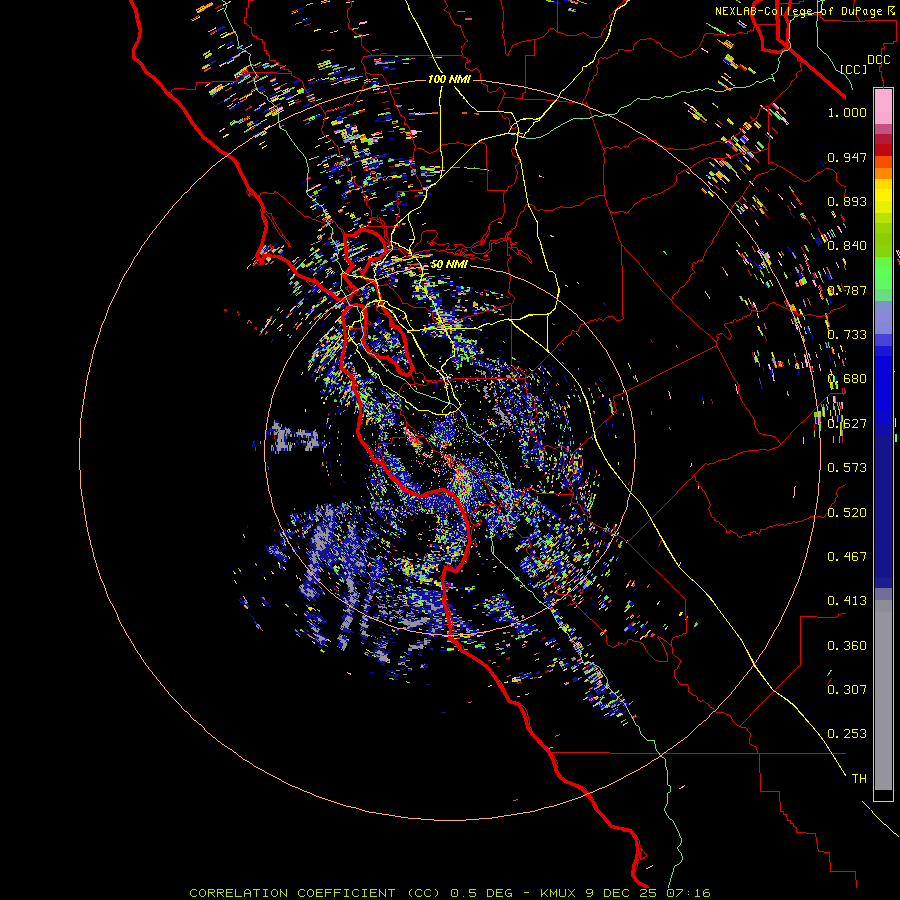Click the [CC] label above the color bar
The image size is (900, 900).
pos(854,69)
